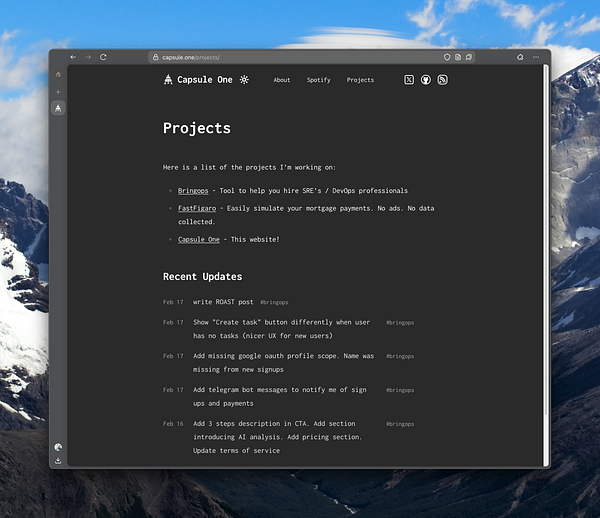This screenshot has width=600, height=518.
Task: Click the padlock icon in the address bar
Action: tap(155, 57)
